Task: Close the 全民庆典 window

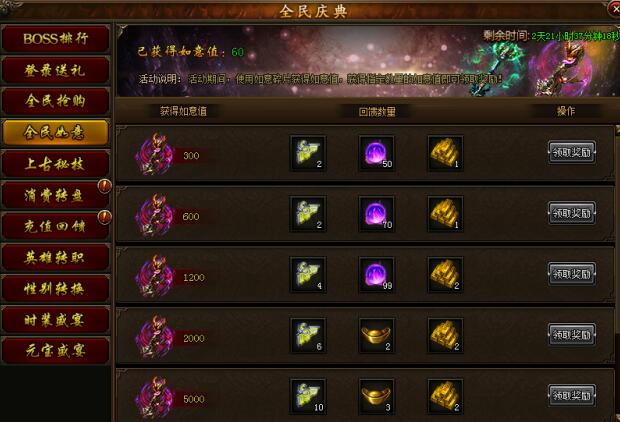Action: coord(614,9)
